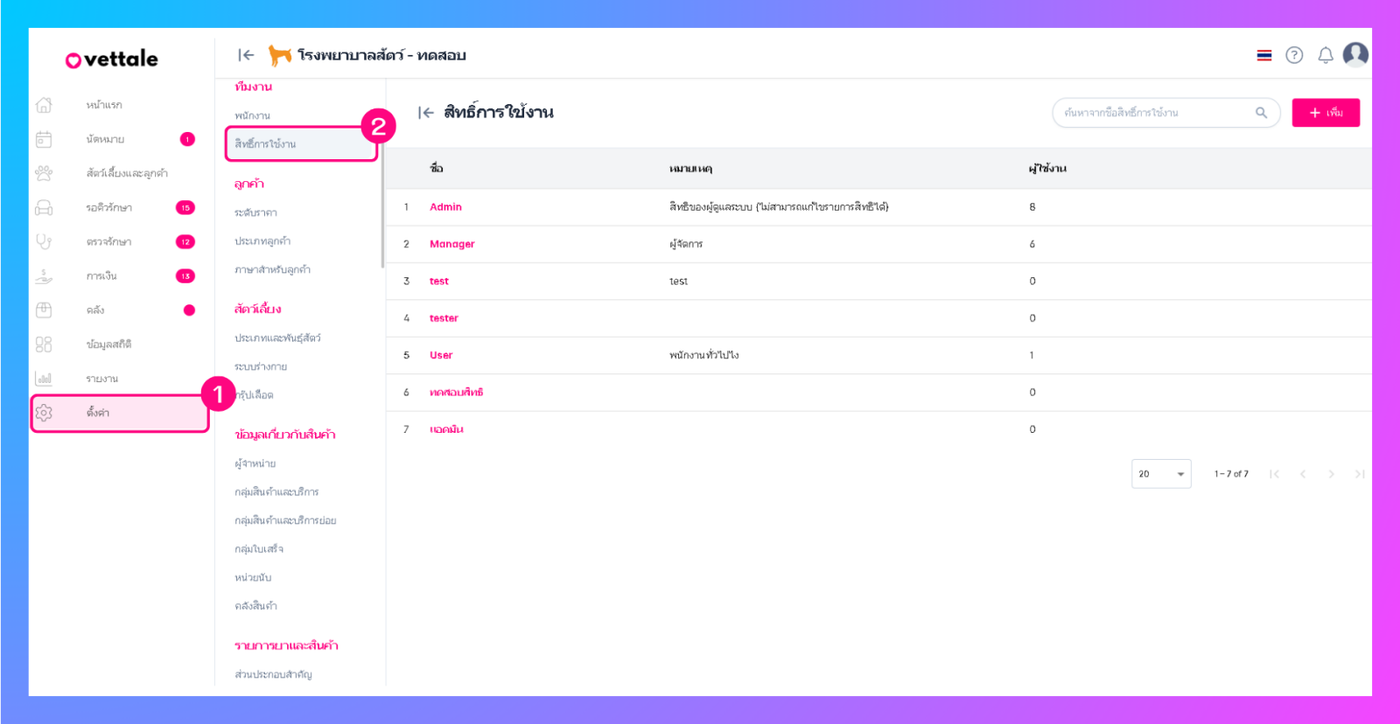The image size is (1400, 724).
Task: Collapse the settings submenu beside the page title
Action: 426,113
